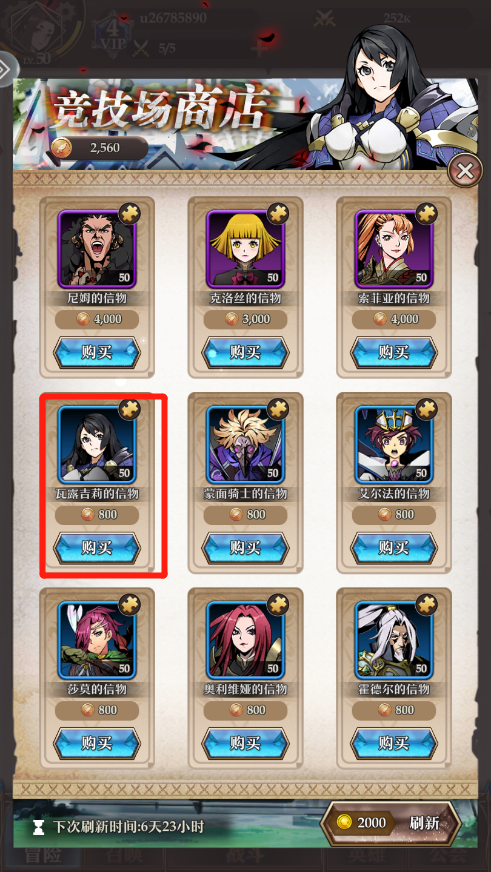Click 购买 under 蒙面骑士的信物

point(245,548)
